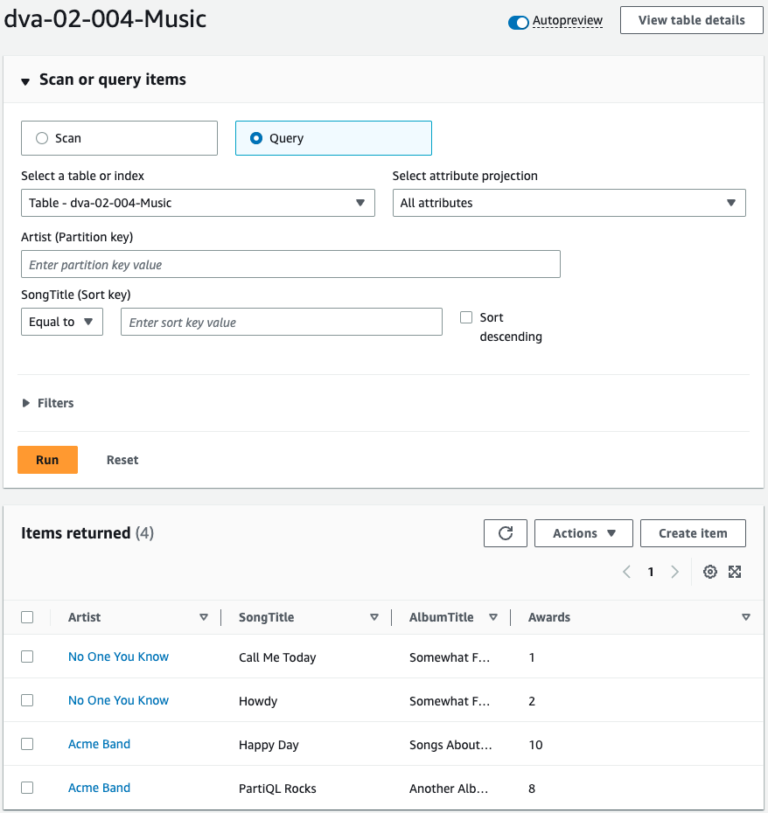Viewport: 768px width, 813px height.
Task: Go to previous results page arrow
Action: (x=626, y=572)
